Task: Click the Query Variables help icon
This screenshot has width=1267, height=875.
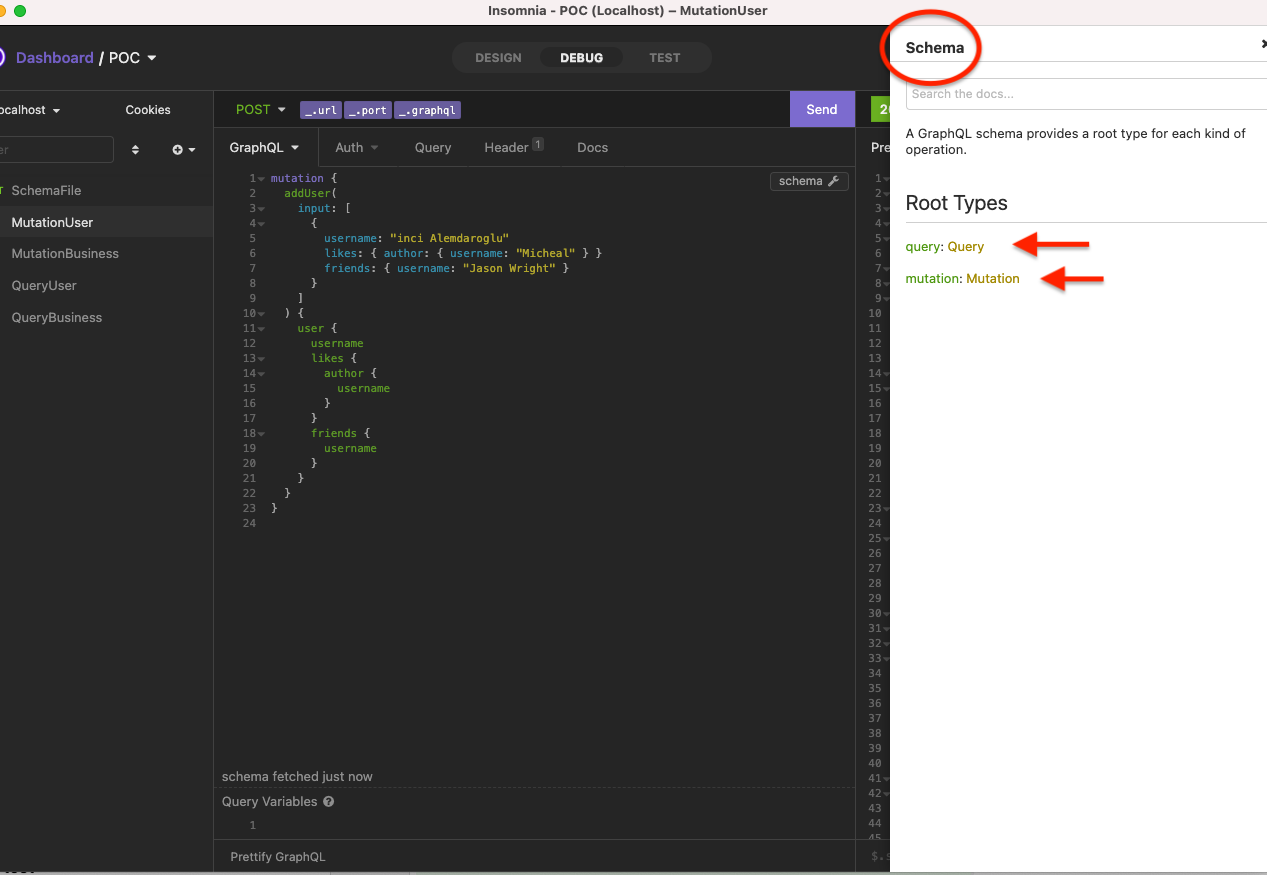Action: pyautogui.click(x=329, y=801)
